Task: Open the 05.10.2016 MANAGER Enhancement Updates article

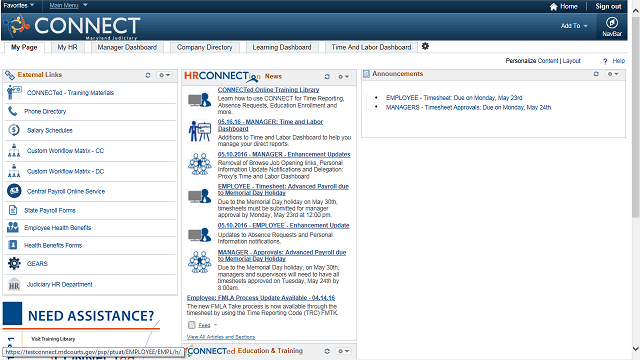Action: 284,154
